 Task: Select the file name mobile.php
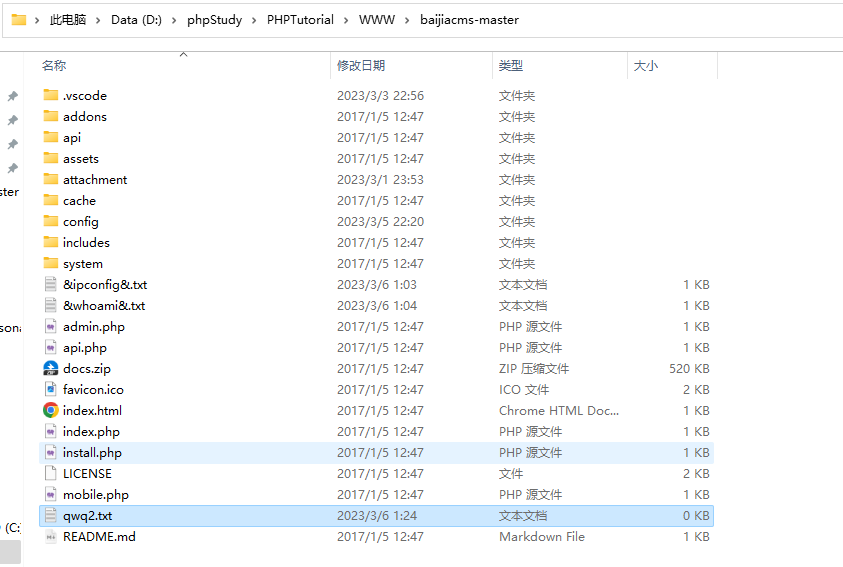tap(96, 495)
